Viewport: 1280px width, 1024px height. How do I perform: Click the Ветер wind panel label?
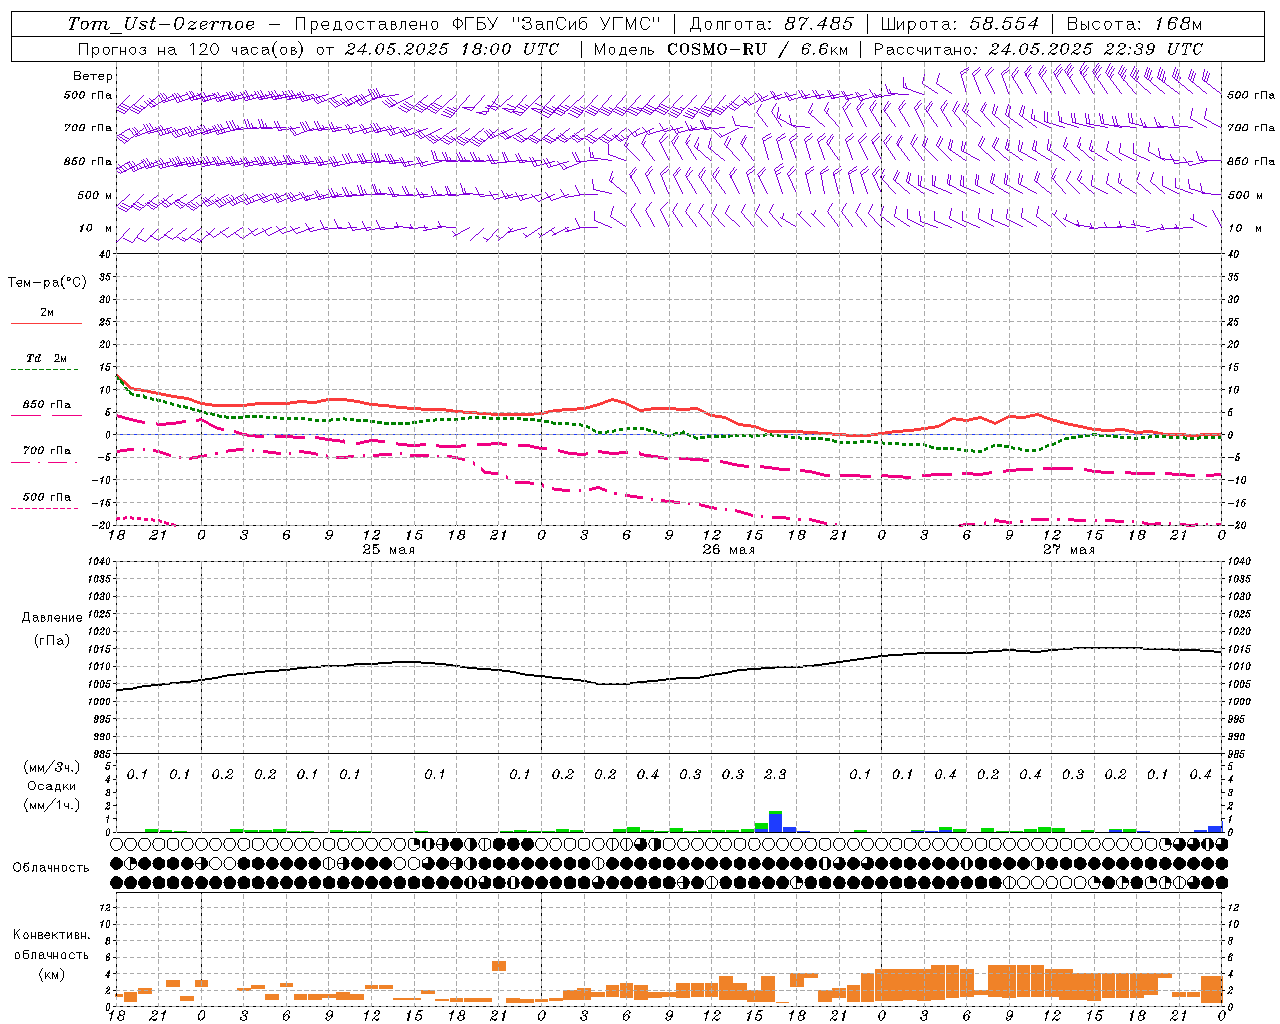click(93, 76)
